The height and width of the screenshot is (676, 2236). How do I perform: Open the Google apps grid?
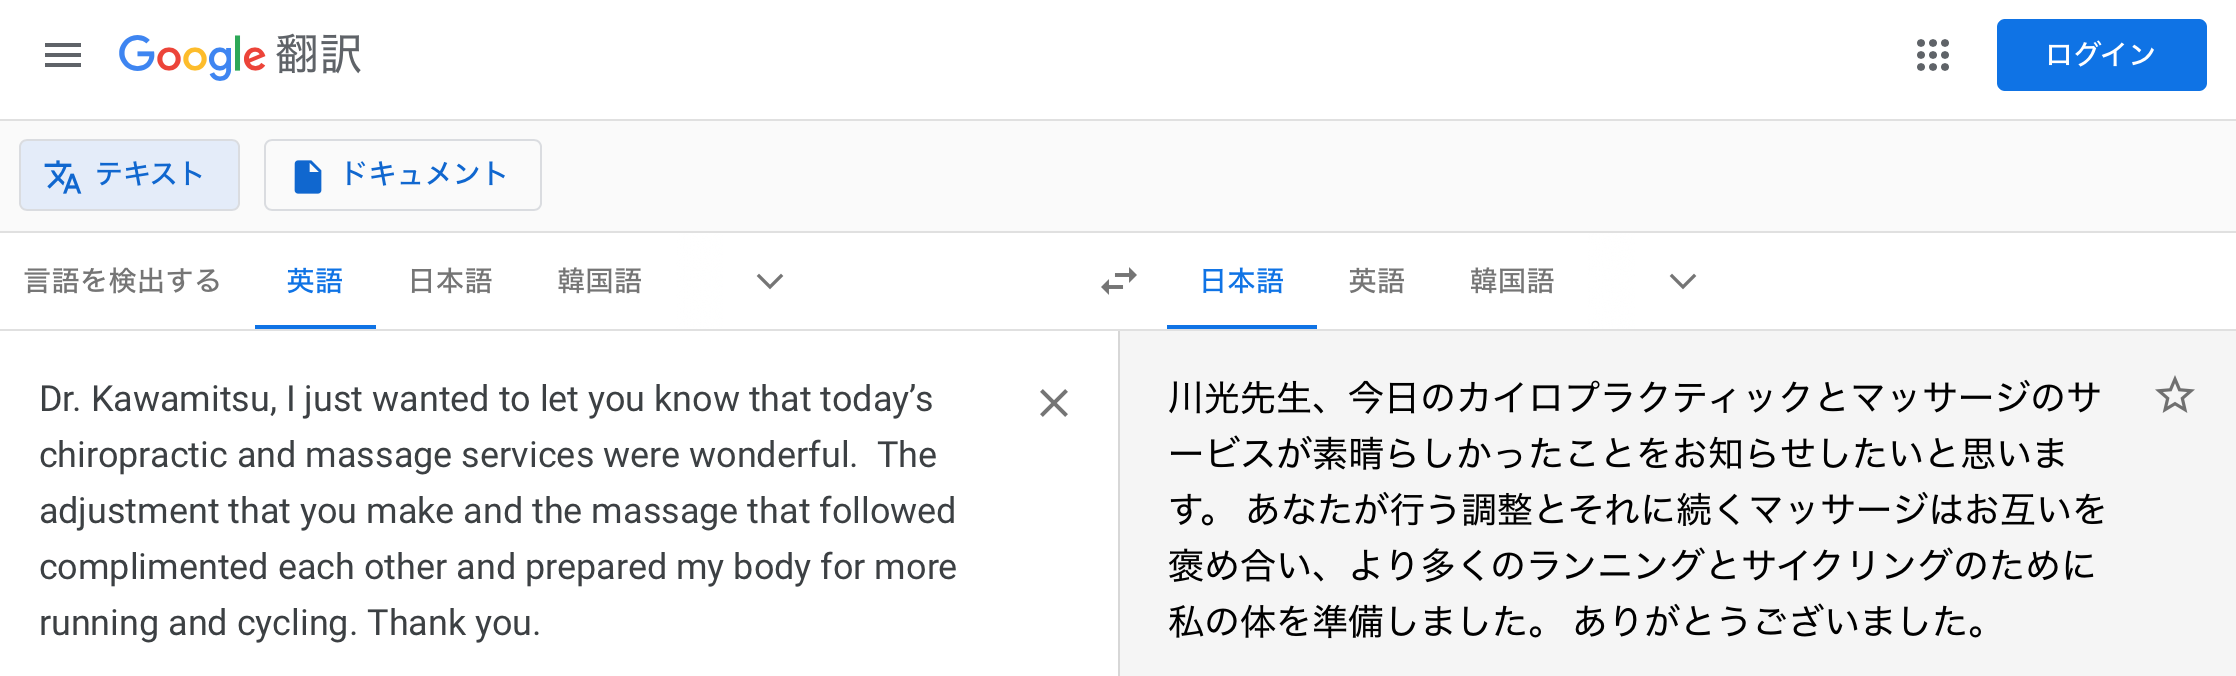(1933, 55)
